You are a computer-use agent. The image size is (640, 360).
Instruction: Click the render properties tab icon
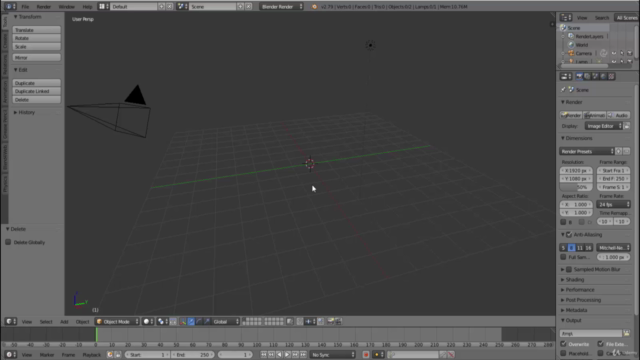click(579, 76)
